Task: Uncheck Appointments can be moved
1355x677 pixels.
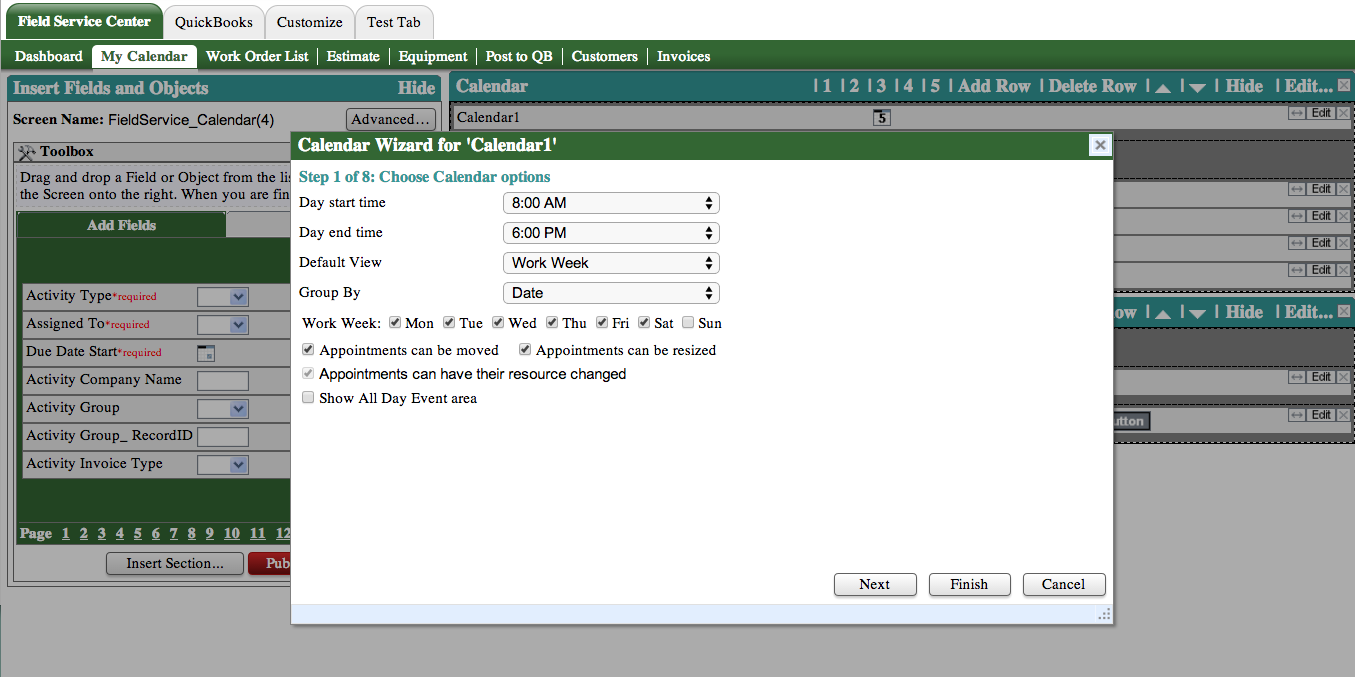Action: click(308, 350)
